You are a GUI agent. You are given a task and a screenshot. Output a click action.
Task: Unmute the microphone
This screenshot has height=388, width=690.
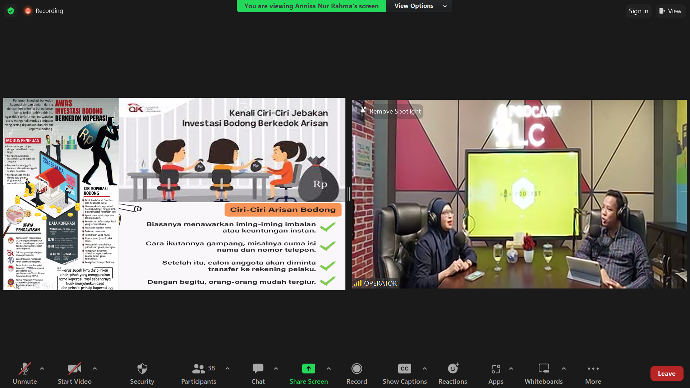click(25, 373)
